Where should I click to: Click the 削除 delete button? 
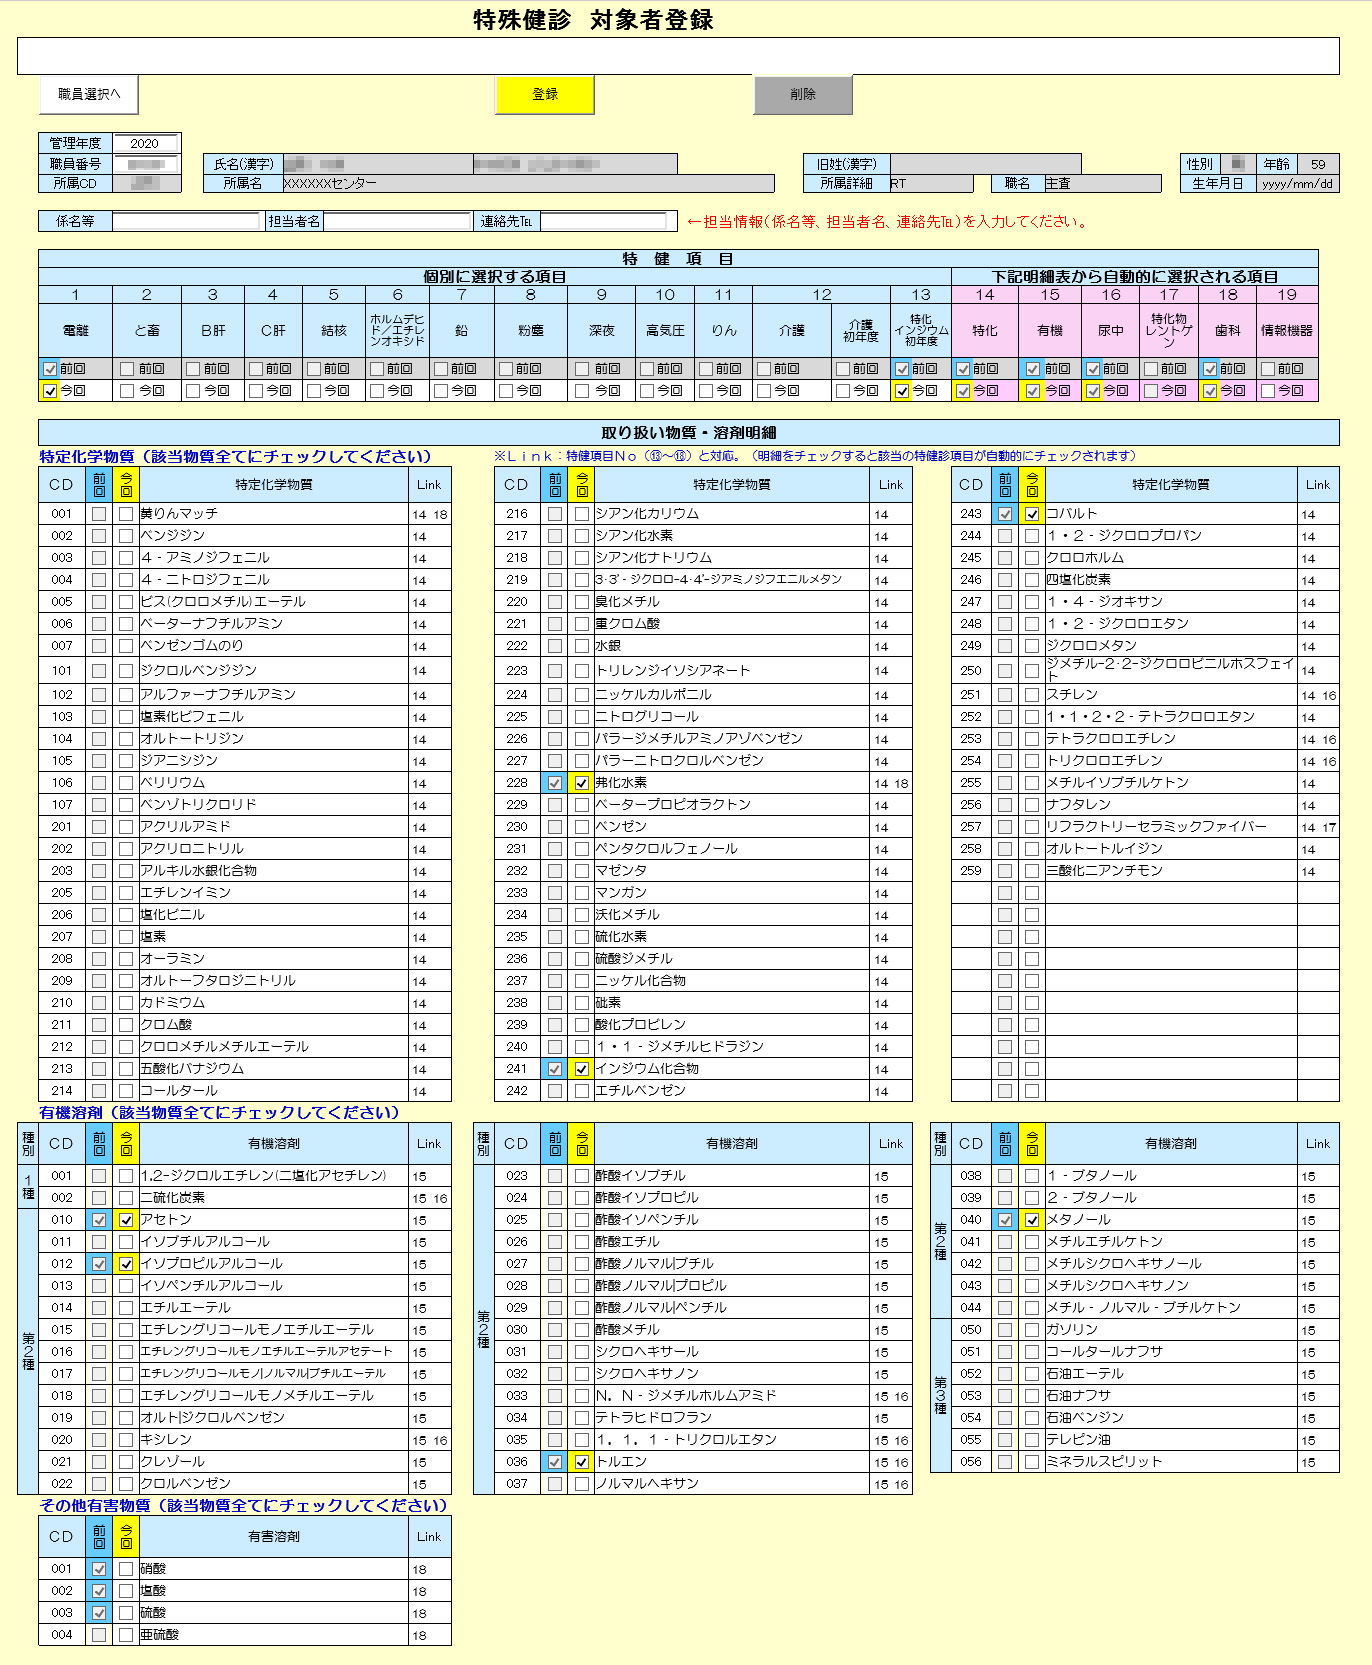point(803,95)
